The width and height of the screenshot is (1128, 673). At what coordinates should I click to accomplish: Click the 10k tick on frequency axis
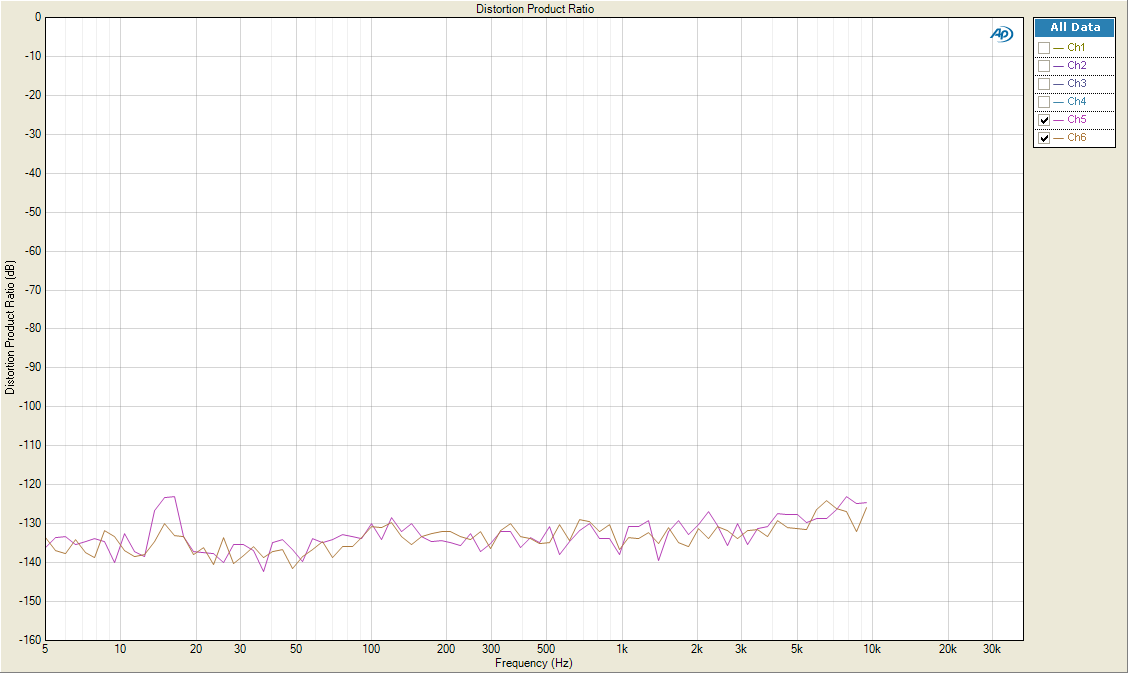point(872,649)
